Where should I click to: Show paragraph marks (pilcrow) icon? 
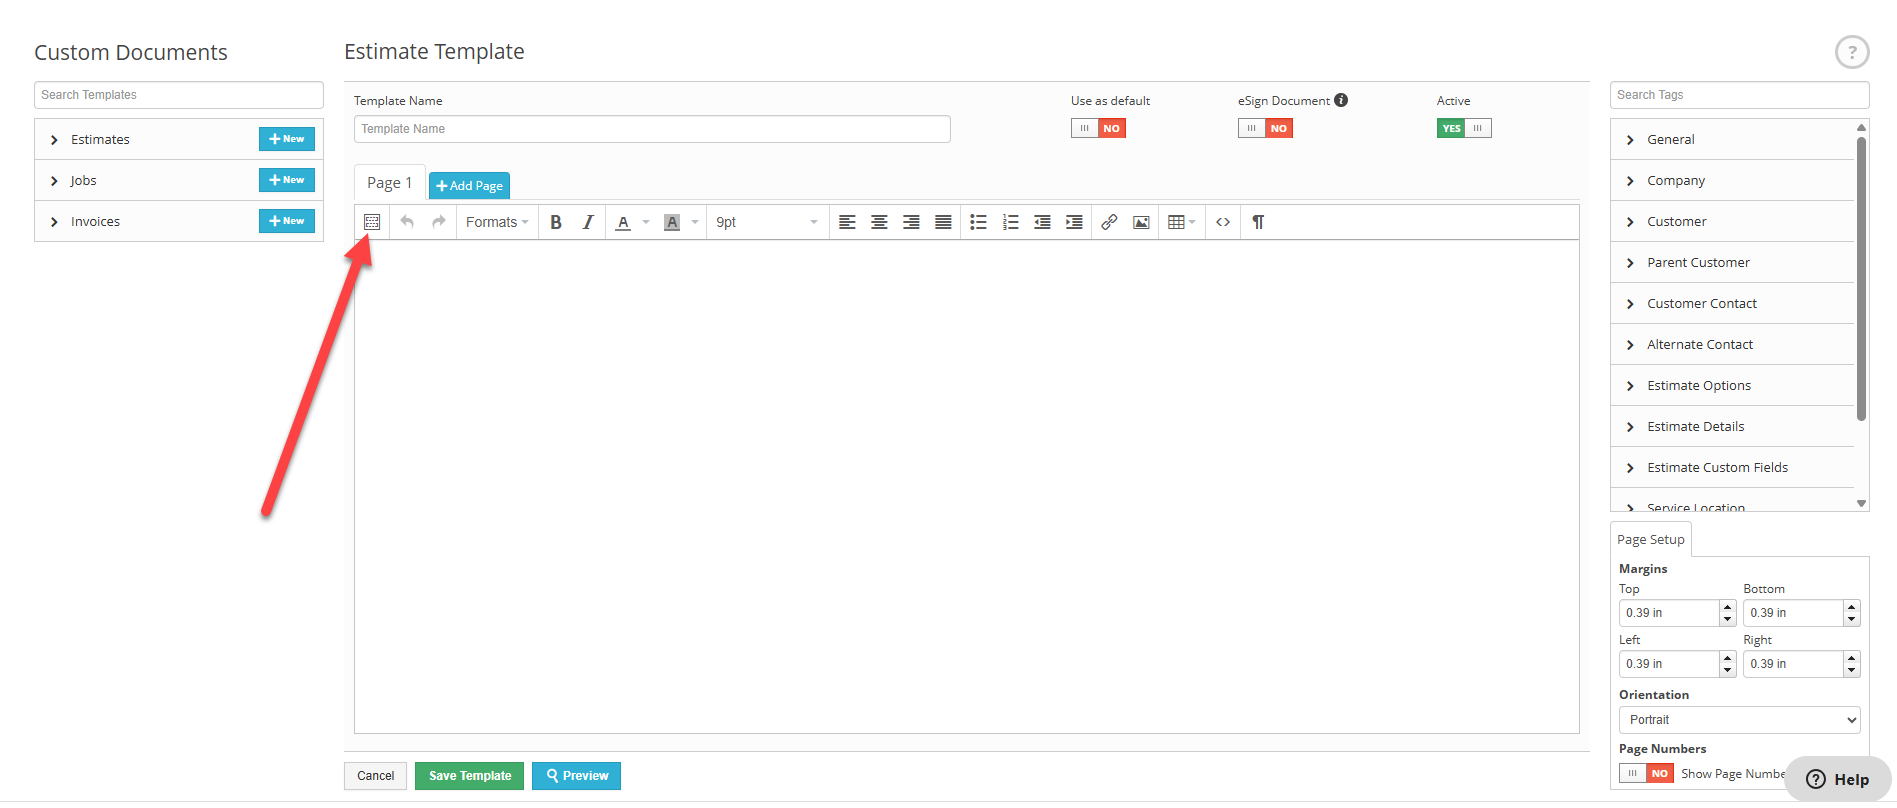[1258, 222]
